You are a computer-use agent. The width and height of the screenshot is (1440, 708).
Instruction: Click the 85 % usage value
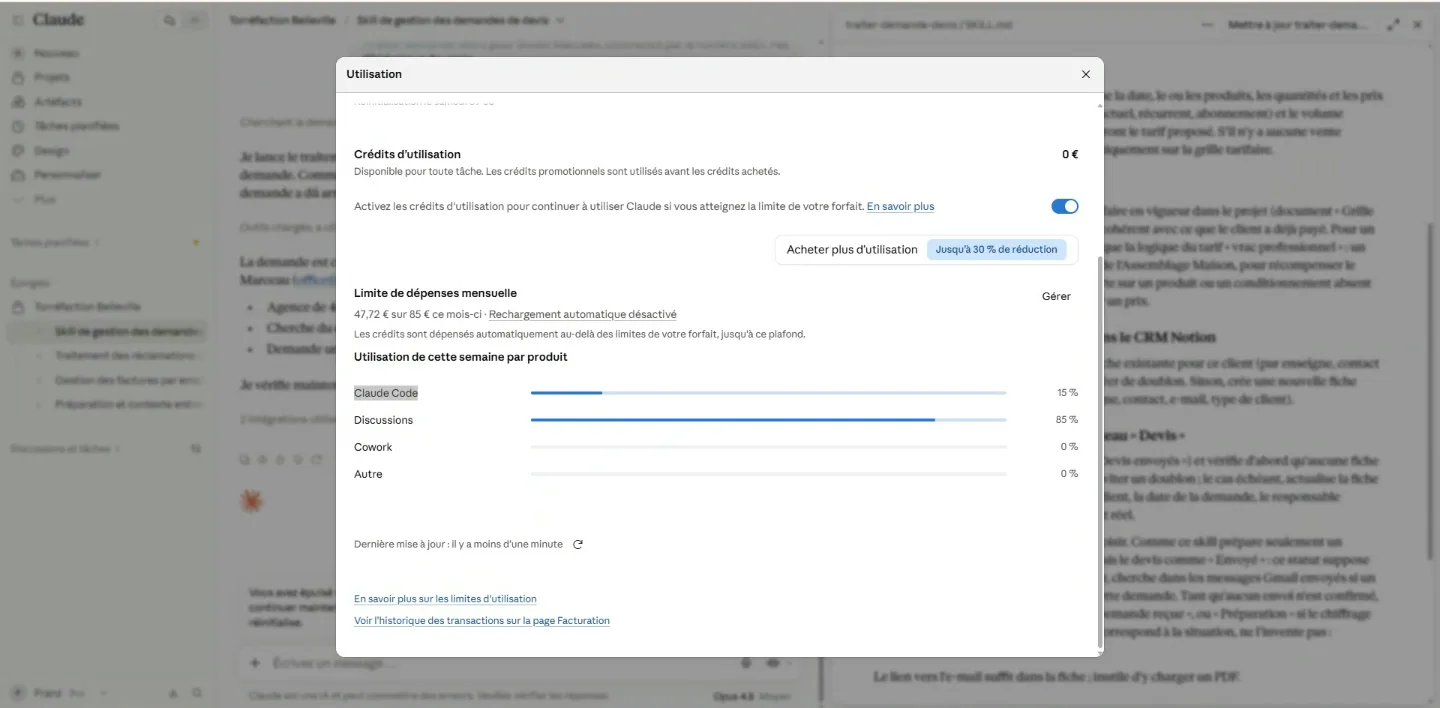[1067, 420]
